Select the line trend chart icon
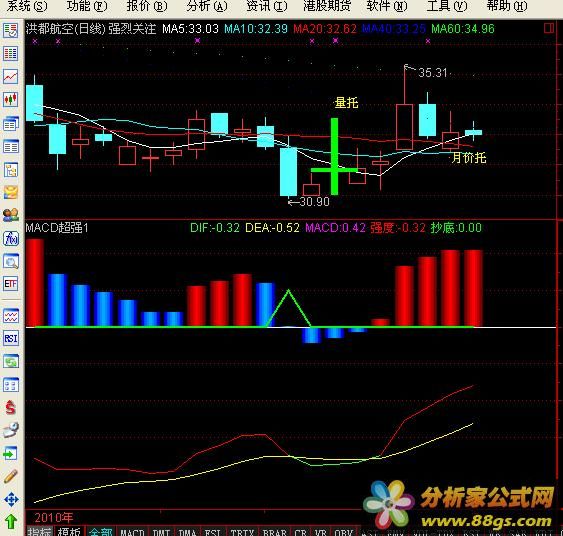This screenshot has width=563, height=536. pyautogui.click(x=11, y=76)
